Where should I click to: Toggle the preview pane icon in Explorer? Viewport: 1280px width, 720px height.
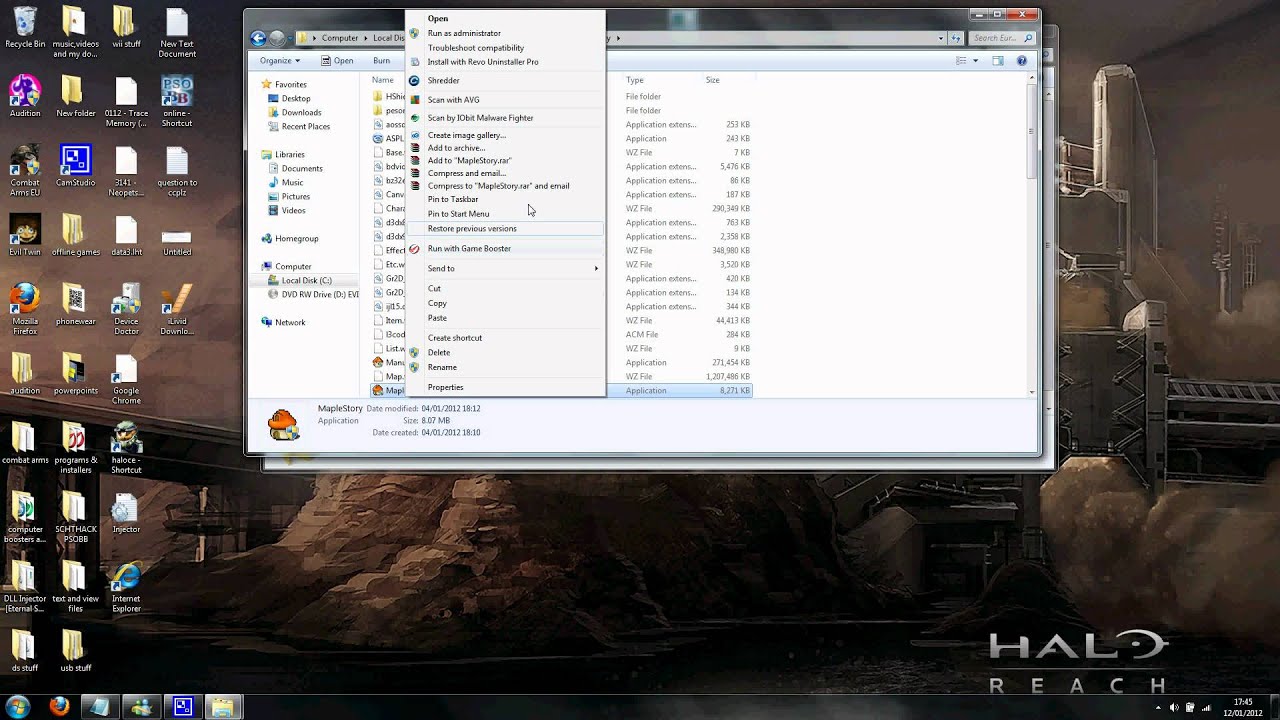pos(997,60)
